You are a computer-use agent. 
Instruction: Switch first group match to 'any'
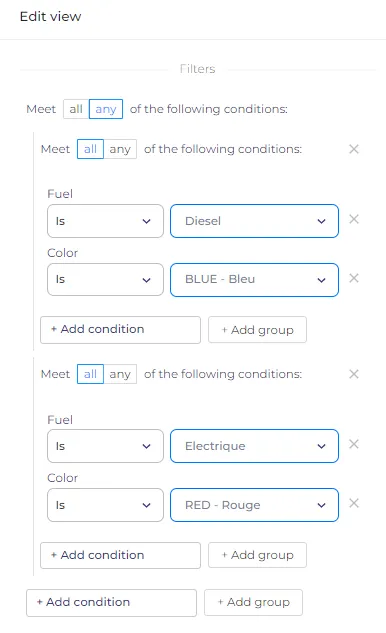click(120, 149)
